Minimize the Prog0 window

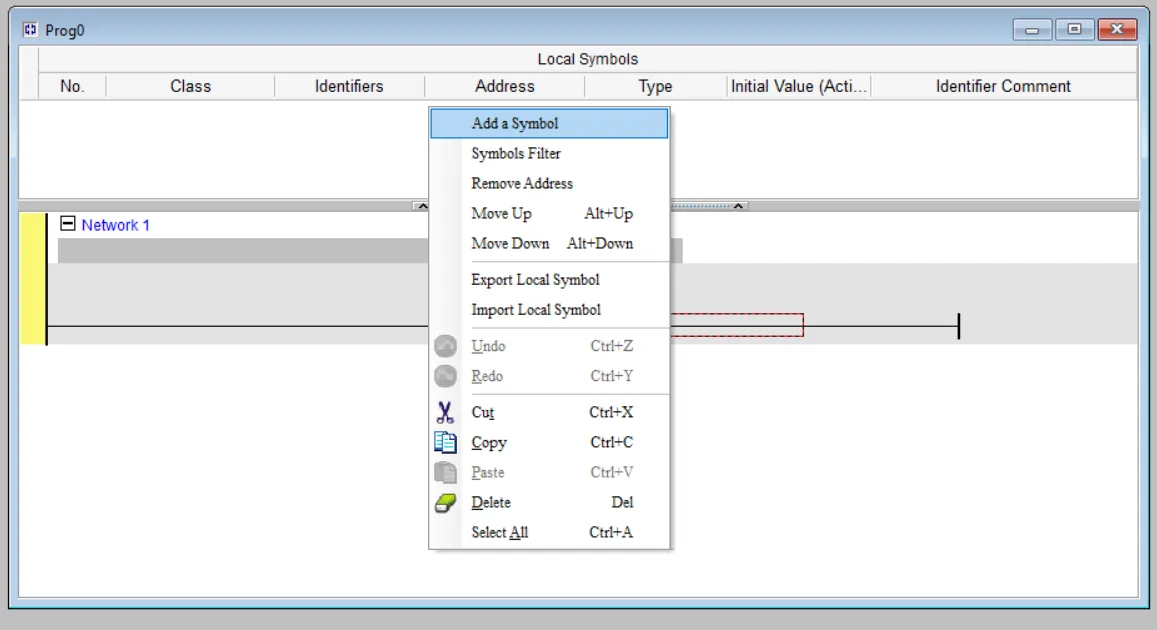point(1032,30)
